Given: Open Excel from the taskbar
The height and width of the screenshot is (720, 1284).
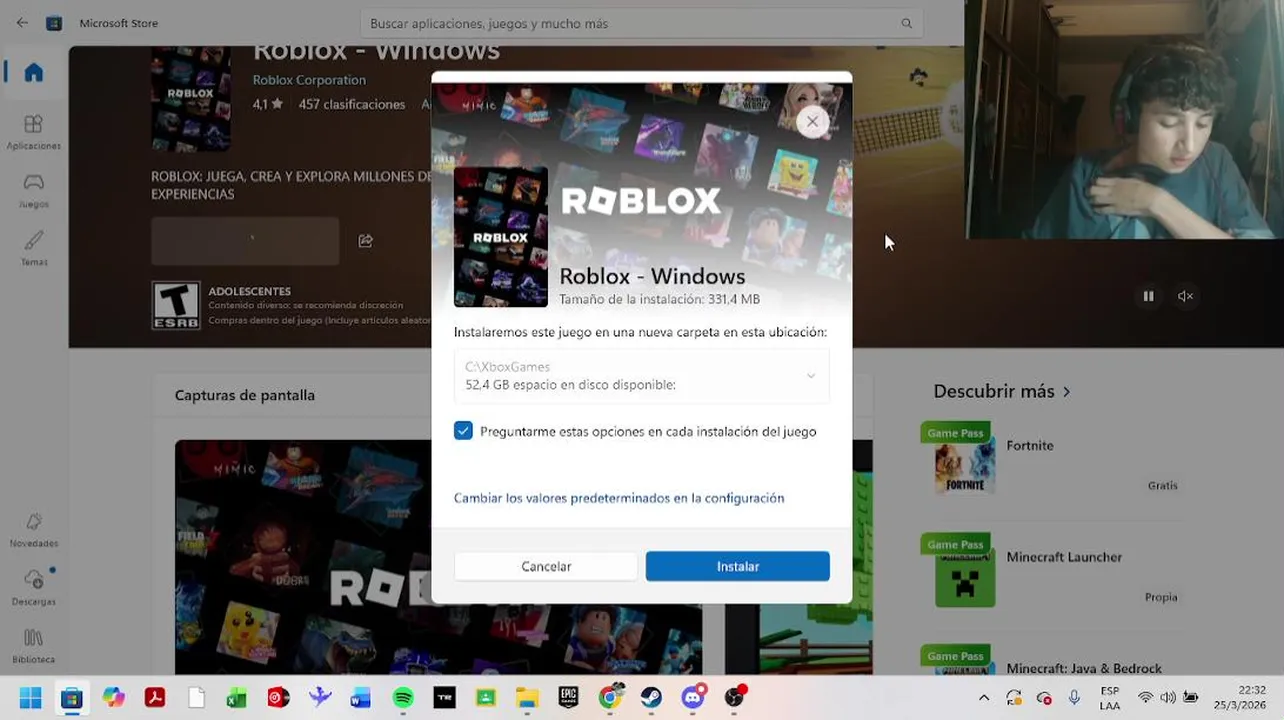Looking at the screenshot, I should coord(237,697).
